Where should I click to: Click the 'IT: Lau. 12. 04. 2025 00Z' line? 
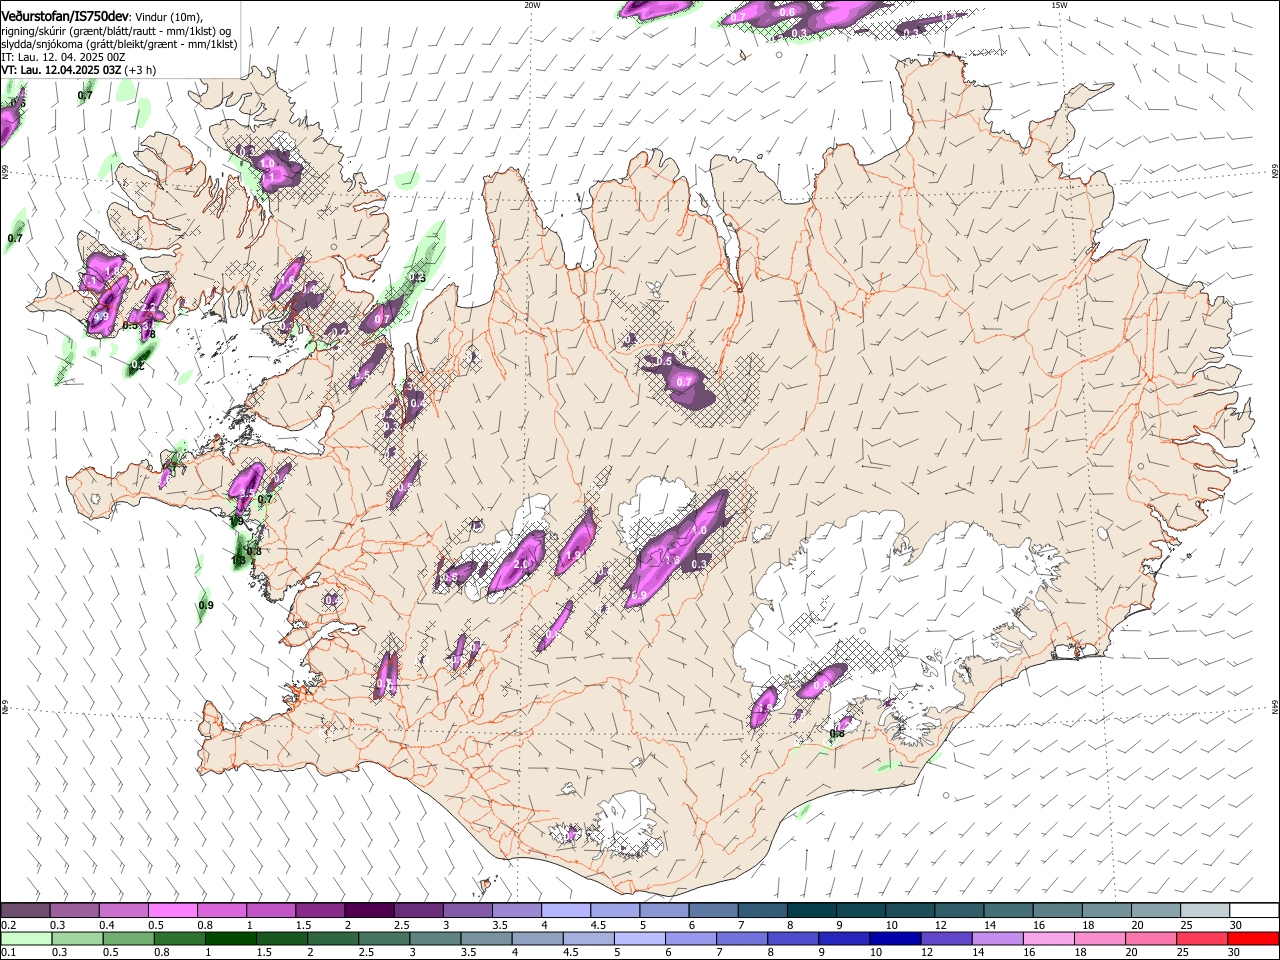tap(63, 57)
